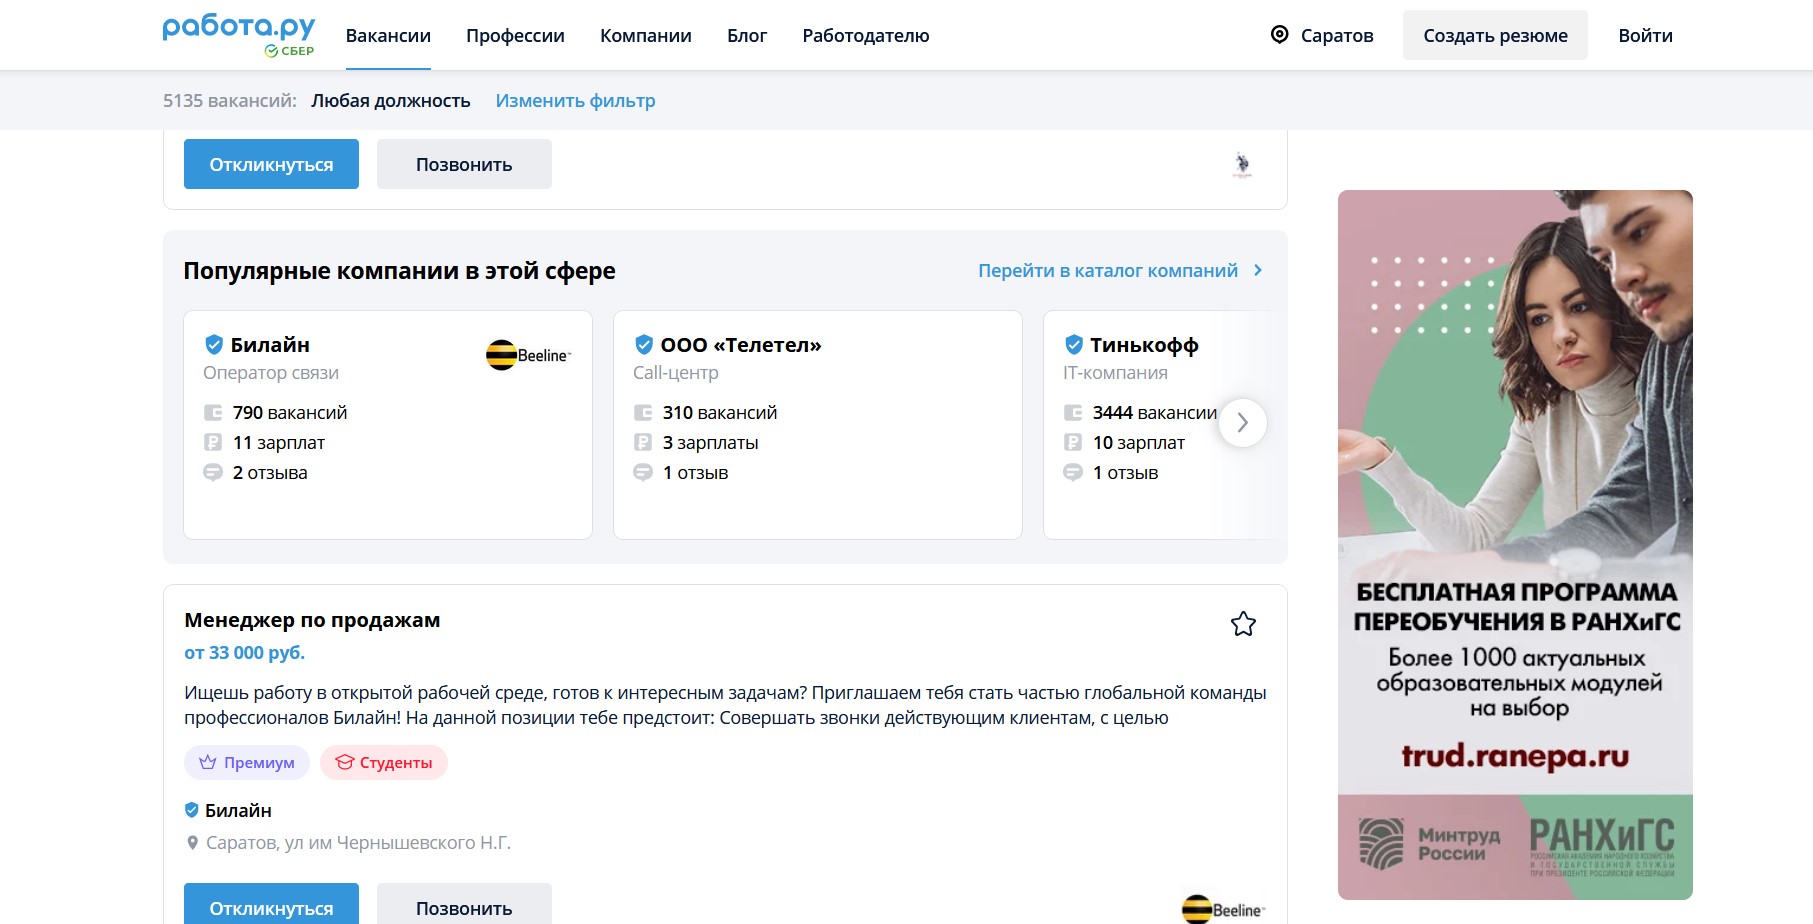Image resolution: width=1813 pixels, height=924 pixels.
Task: Click the address pin icon by Саратов, ул им Чернышевского
Action: [193, 843]
